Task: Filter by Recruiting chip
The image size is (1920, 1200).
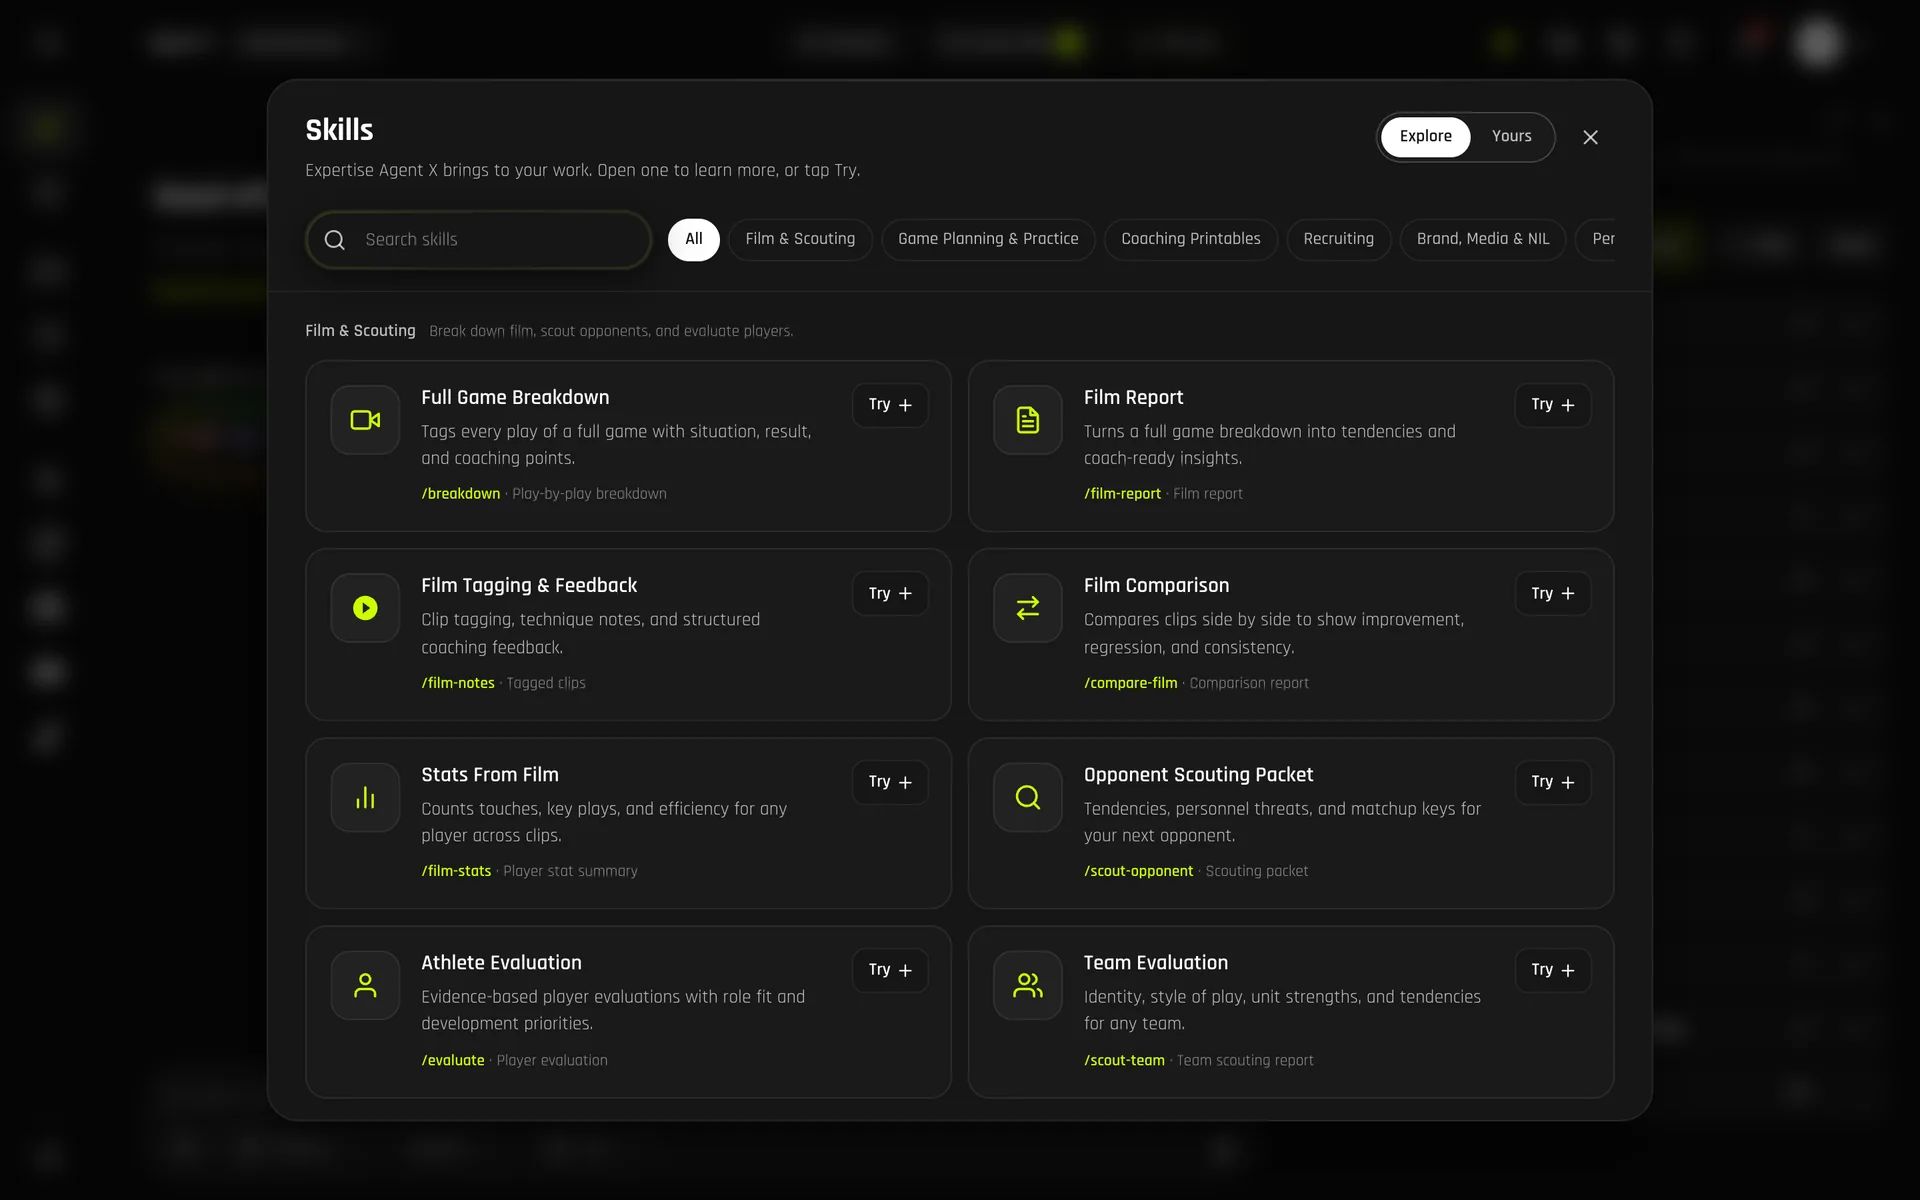Action: point(1338,240)
